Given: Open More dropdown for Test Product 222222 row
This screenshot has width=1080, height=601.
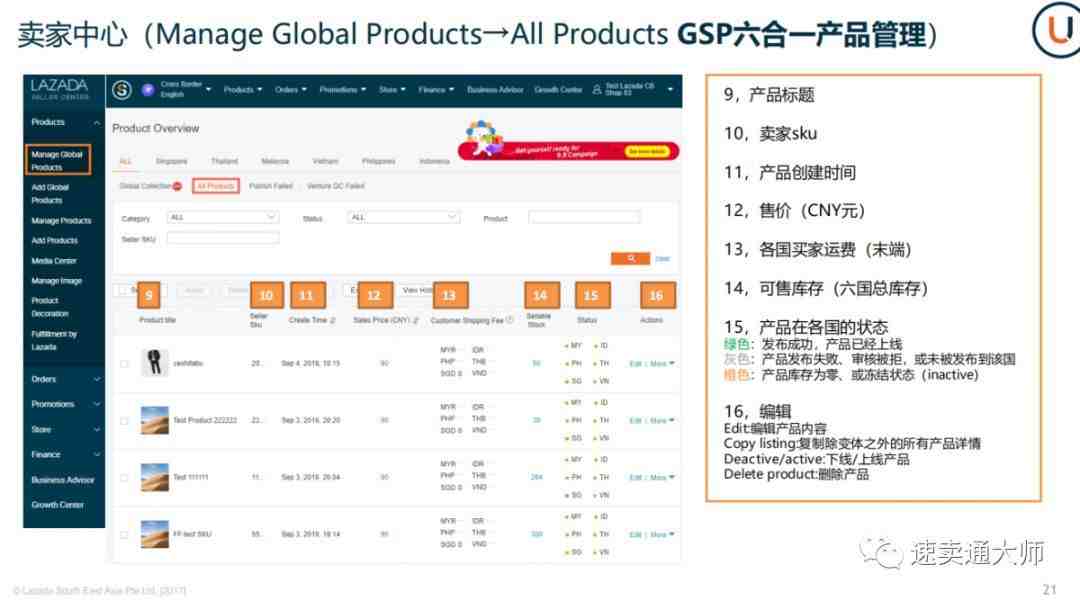Looking at the screenshot, I should (x=663, y=421).
